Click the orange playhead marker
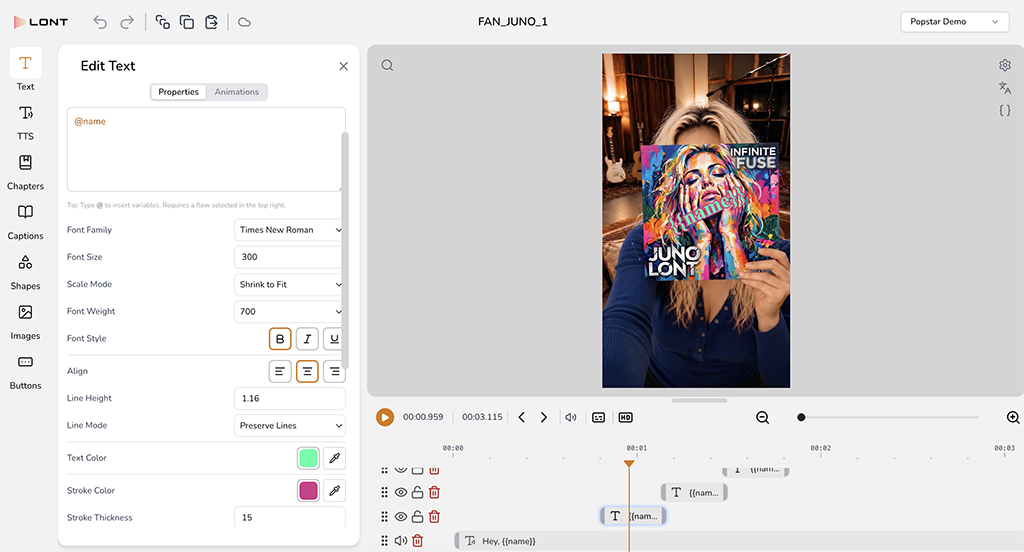The image size is (1024, 552). [x=629, y=464]
